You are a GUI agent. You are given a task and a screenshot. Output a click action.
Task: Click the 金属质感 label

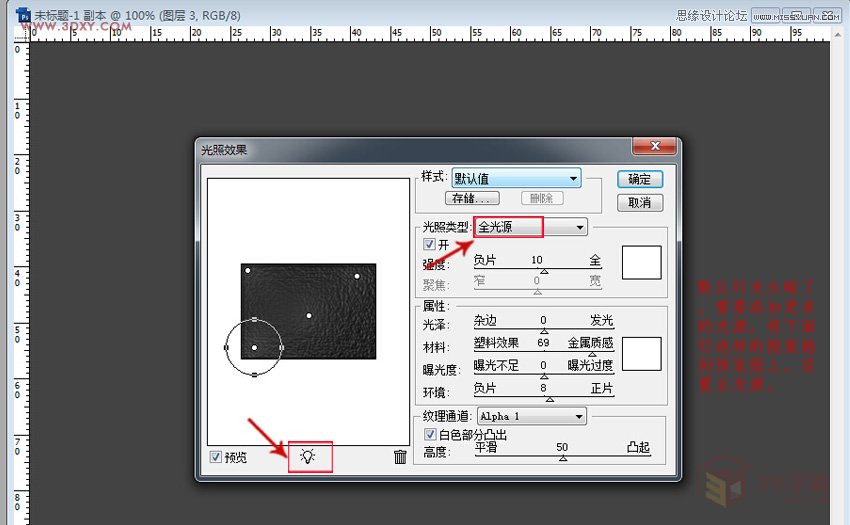coord(590,343)
